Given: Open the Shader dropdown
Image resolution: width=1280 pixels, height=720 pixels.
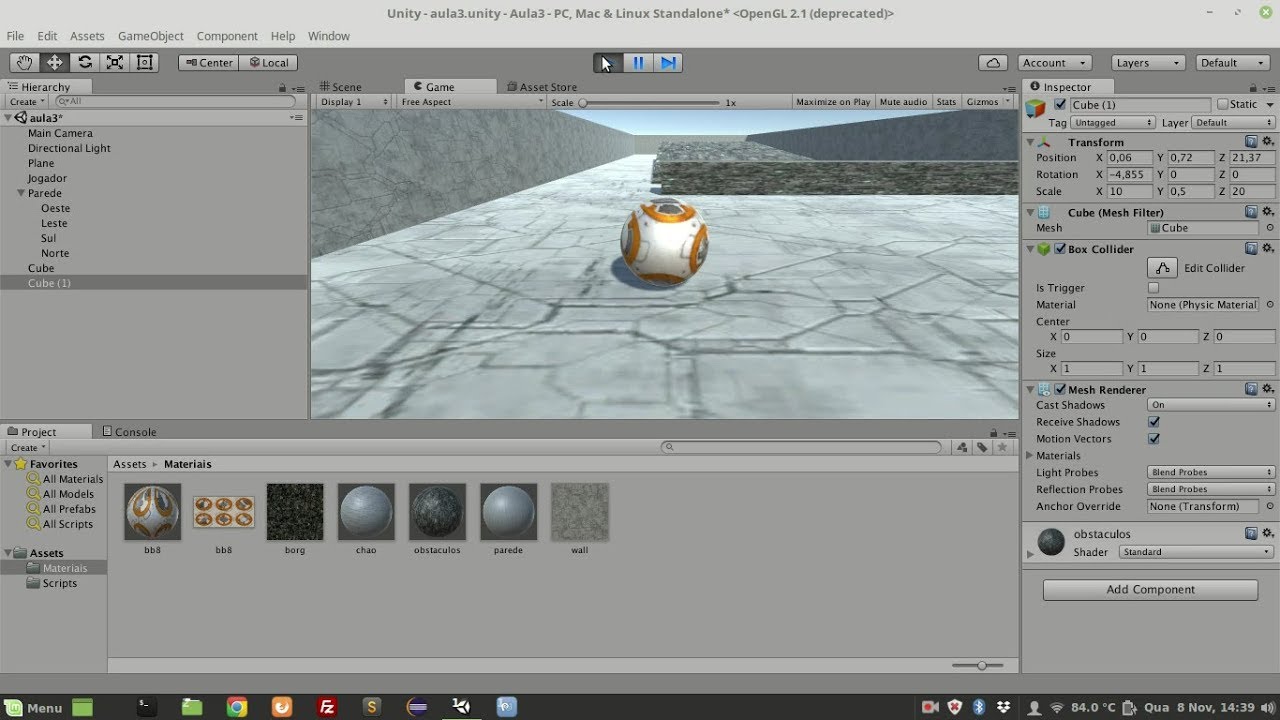Looking at the screenshot, I should (1195, 552).
